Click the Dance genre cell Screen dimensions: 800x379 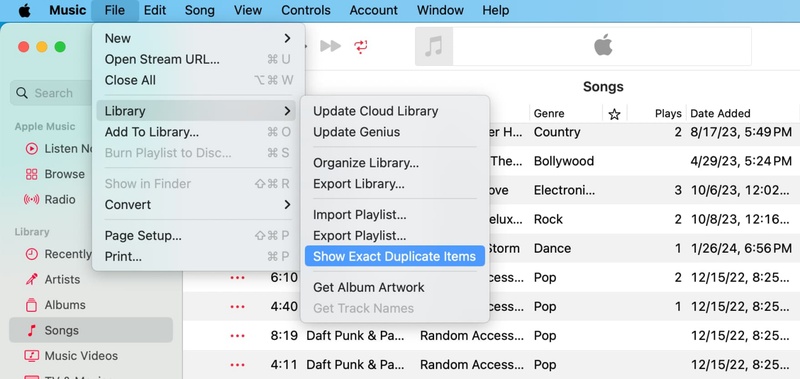pyautogui.click(x=552, y=248)
